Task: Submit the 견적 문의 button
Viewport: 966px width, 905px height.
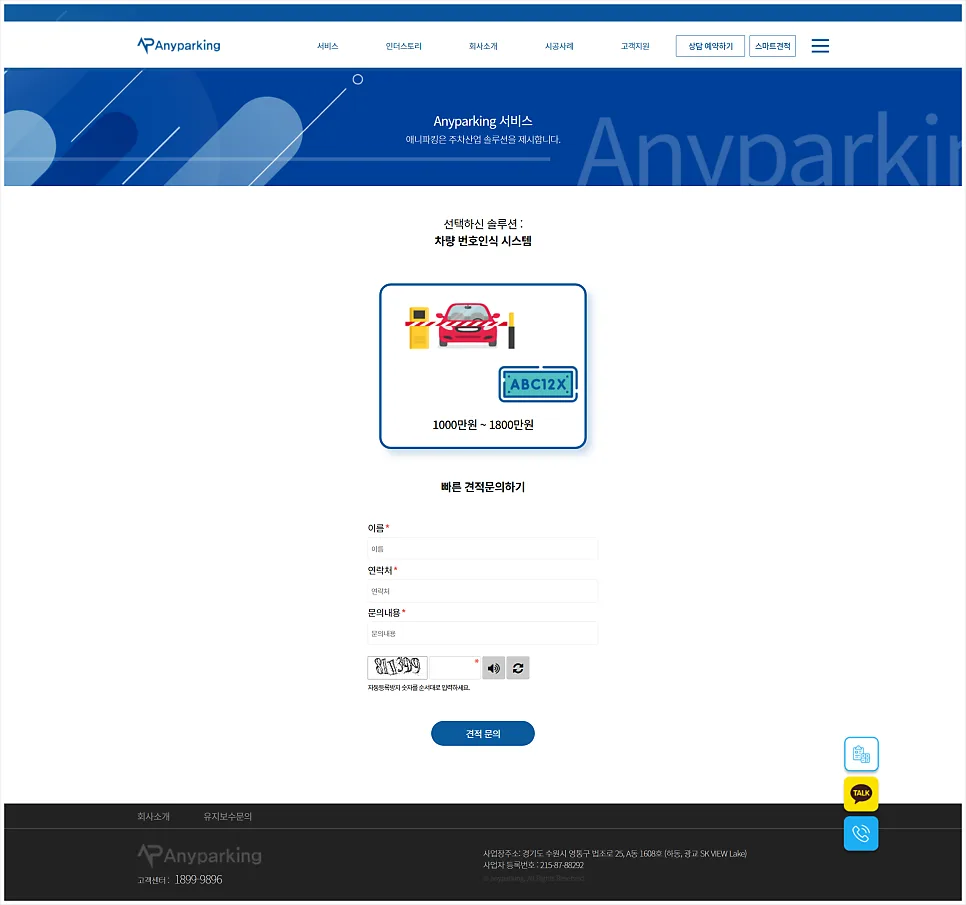Action: [483, 734]
